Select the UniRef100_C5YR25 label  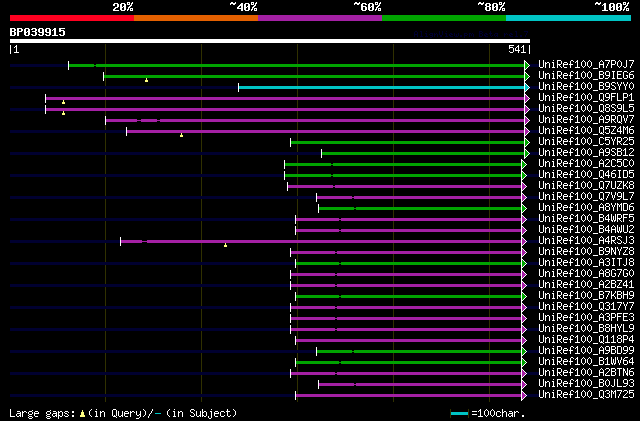pyautogui.click(x=586, y=141)
